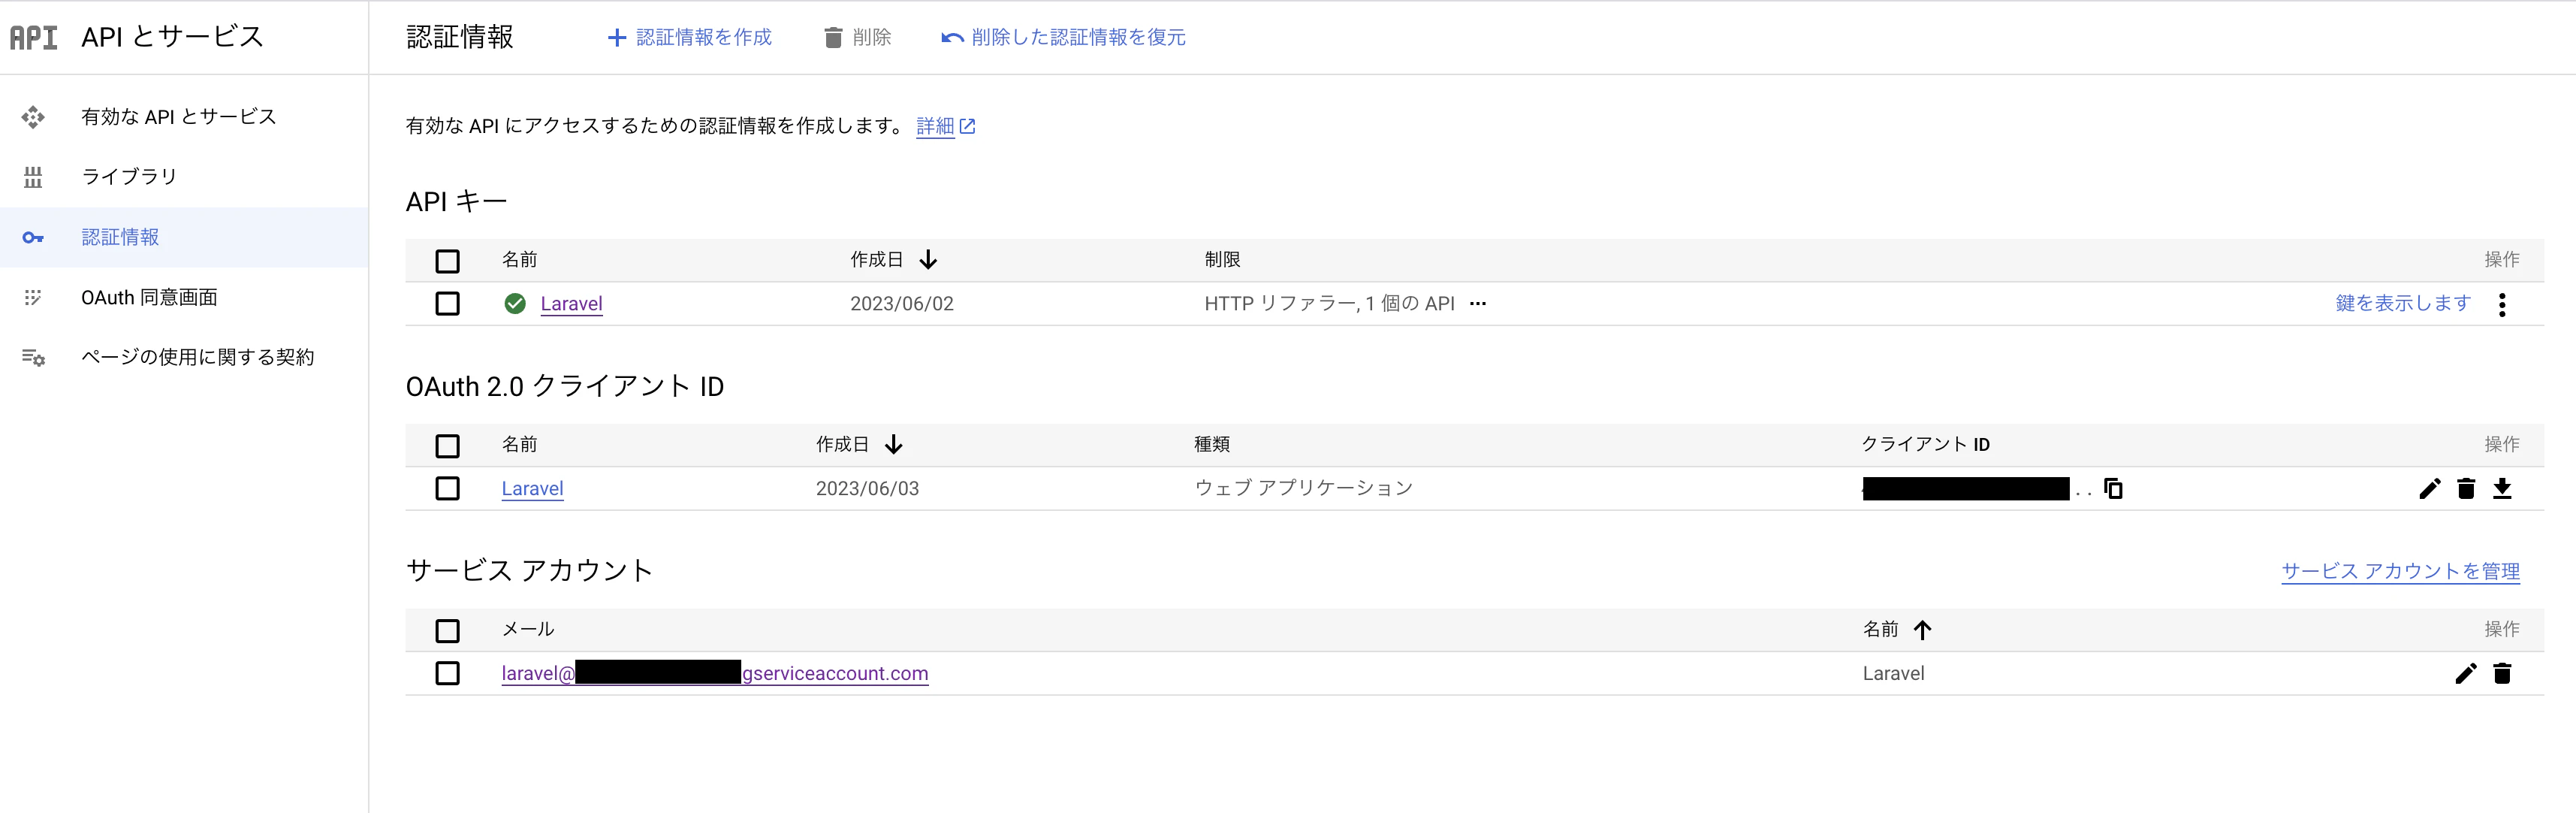The width and height of the screenshot is (2576, 813).
Task: Show more restrictions ellipsis for Laravel API key
Action: click(1478, 303)
